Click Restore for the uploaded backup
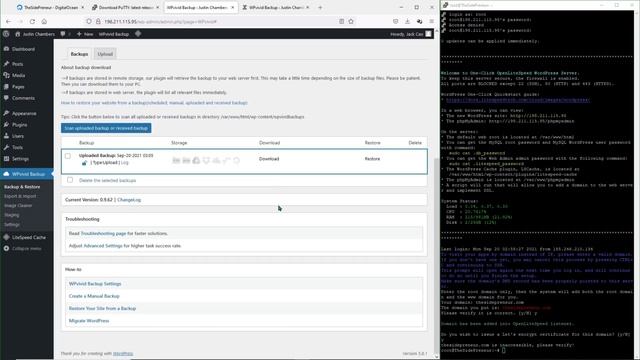 tap(372, 159)
